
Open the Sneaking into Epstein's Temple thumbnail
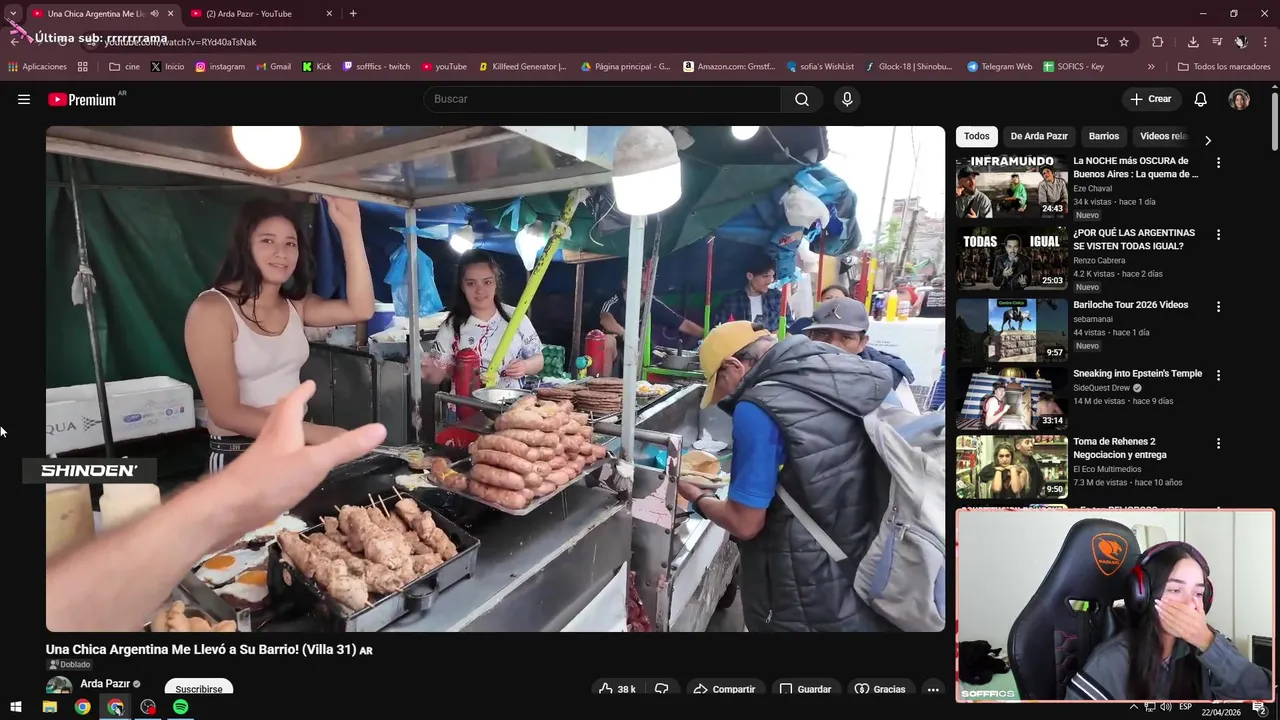(1011, 398)
